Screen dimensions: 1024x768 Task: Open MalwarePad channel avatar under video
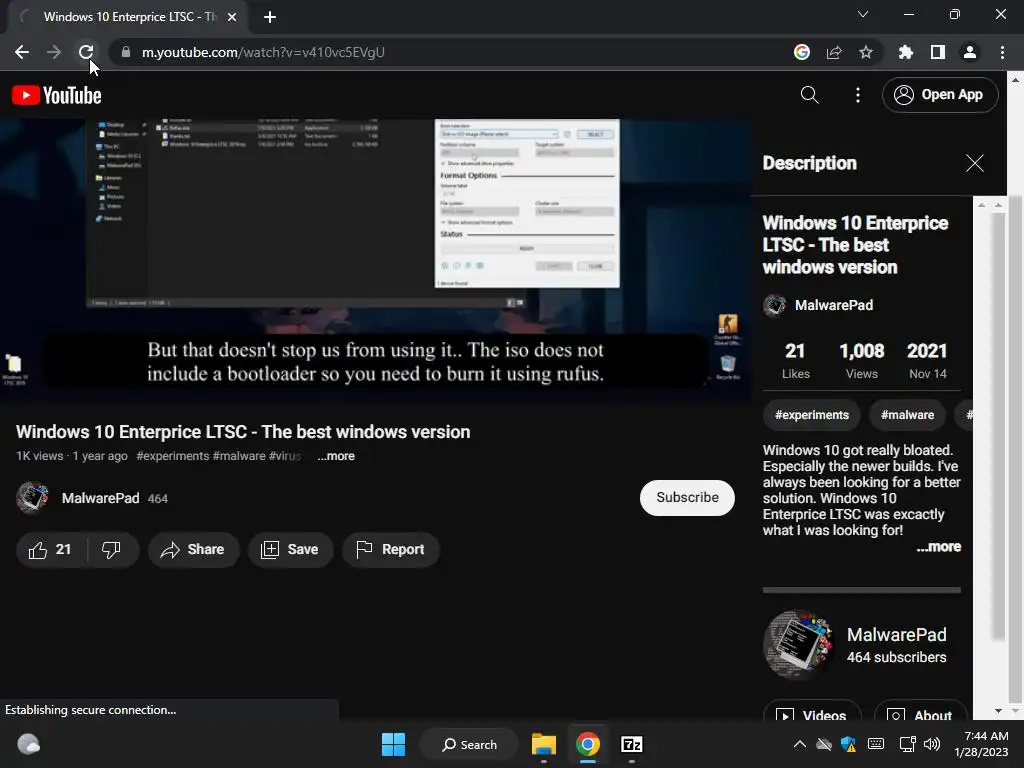pyautogui.click(x=32, y=498)
